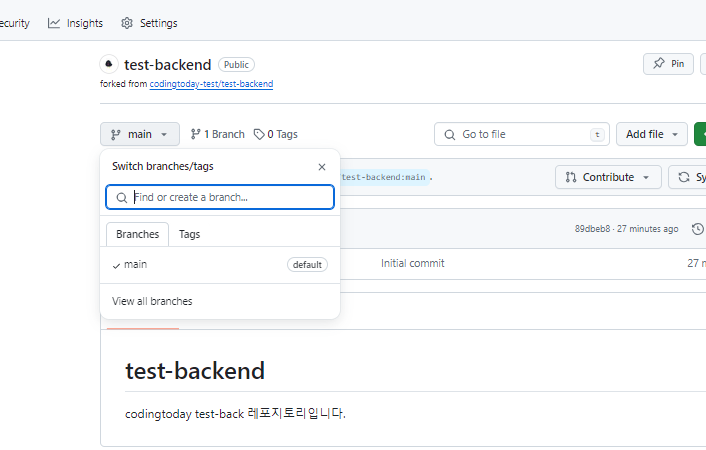
Task: Open the commit history clock icon
Action: click(697, 229)
